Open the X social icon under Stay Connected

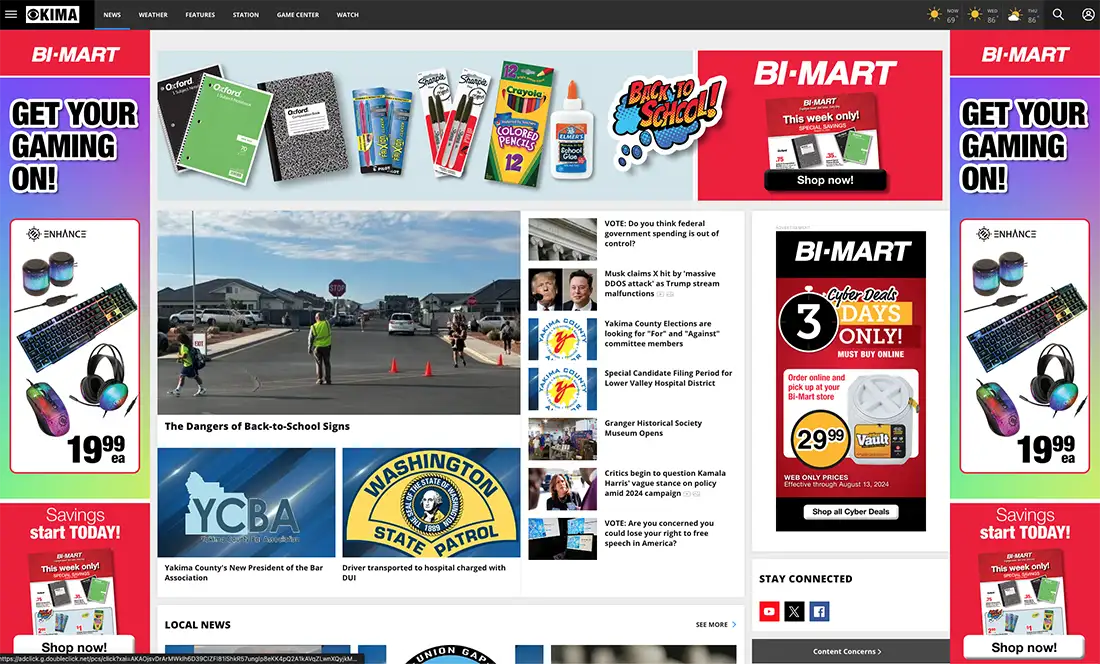point(794,611)
